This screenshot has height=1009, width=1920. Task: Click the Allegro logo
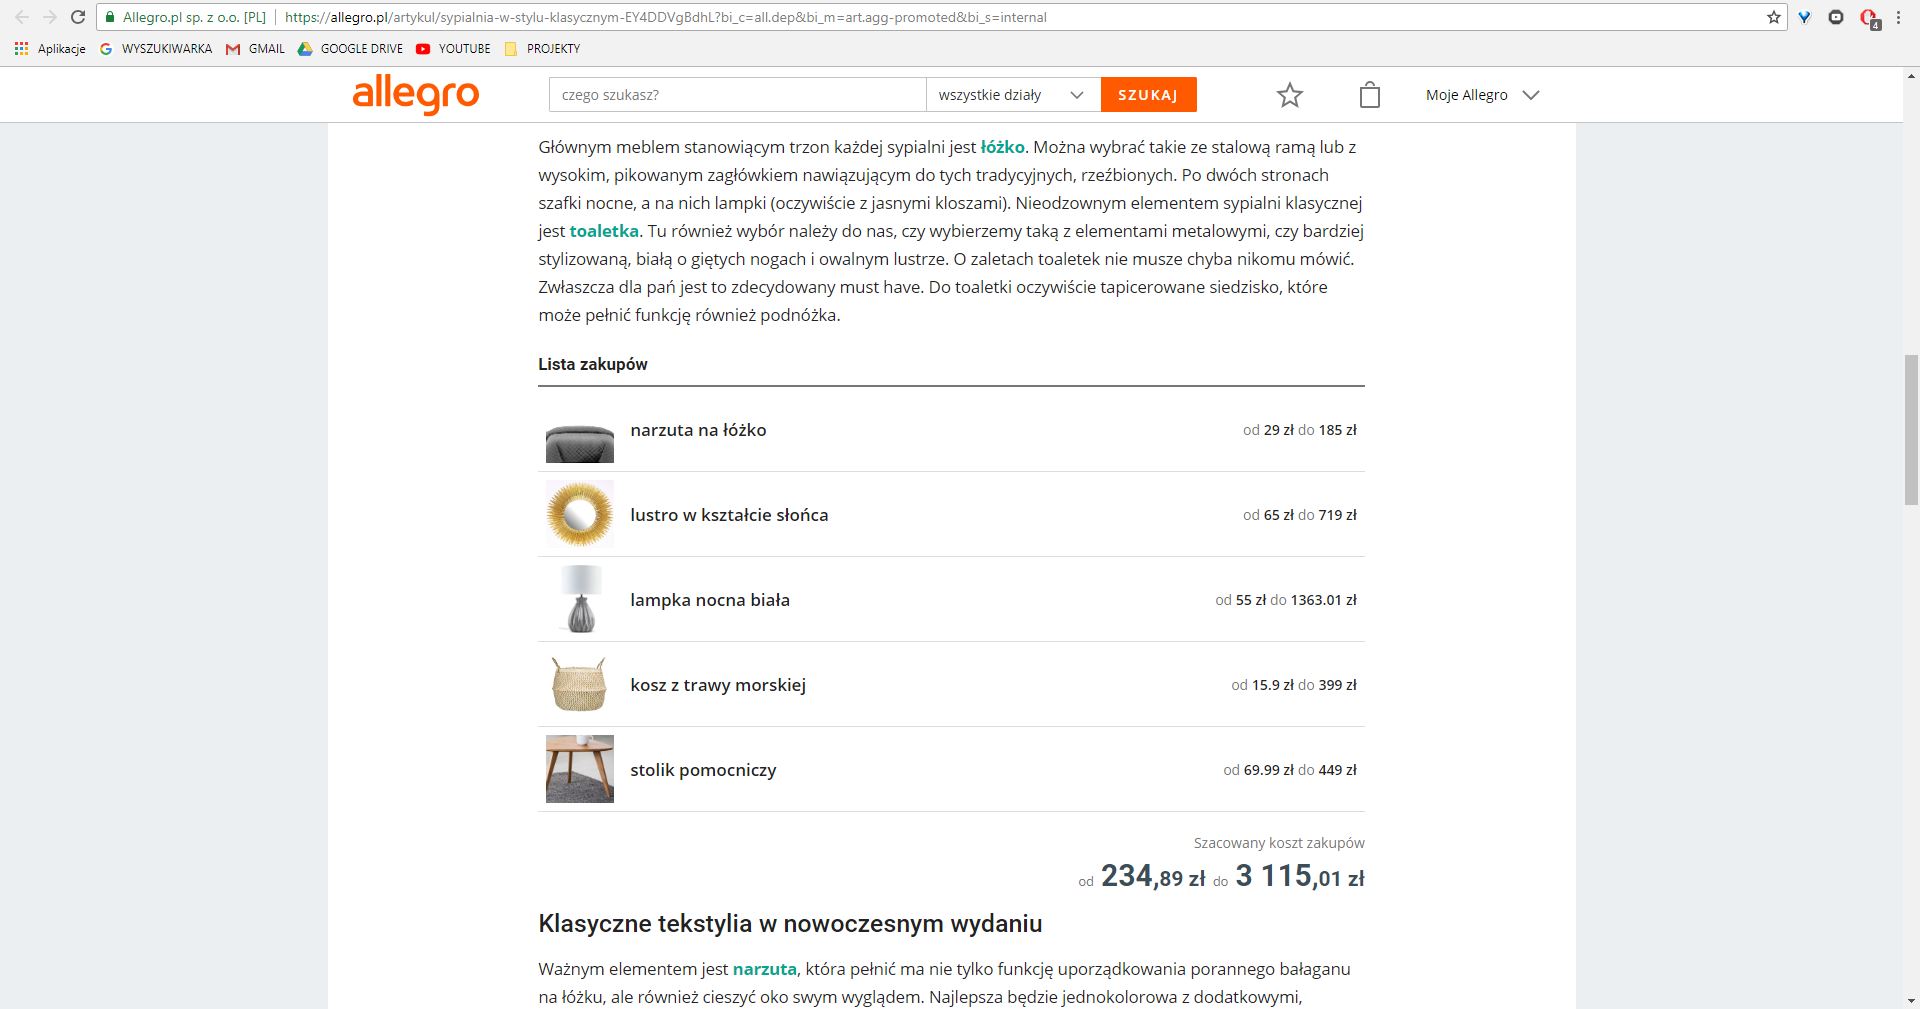pyautogui.click(x=415, y=95)
